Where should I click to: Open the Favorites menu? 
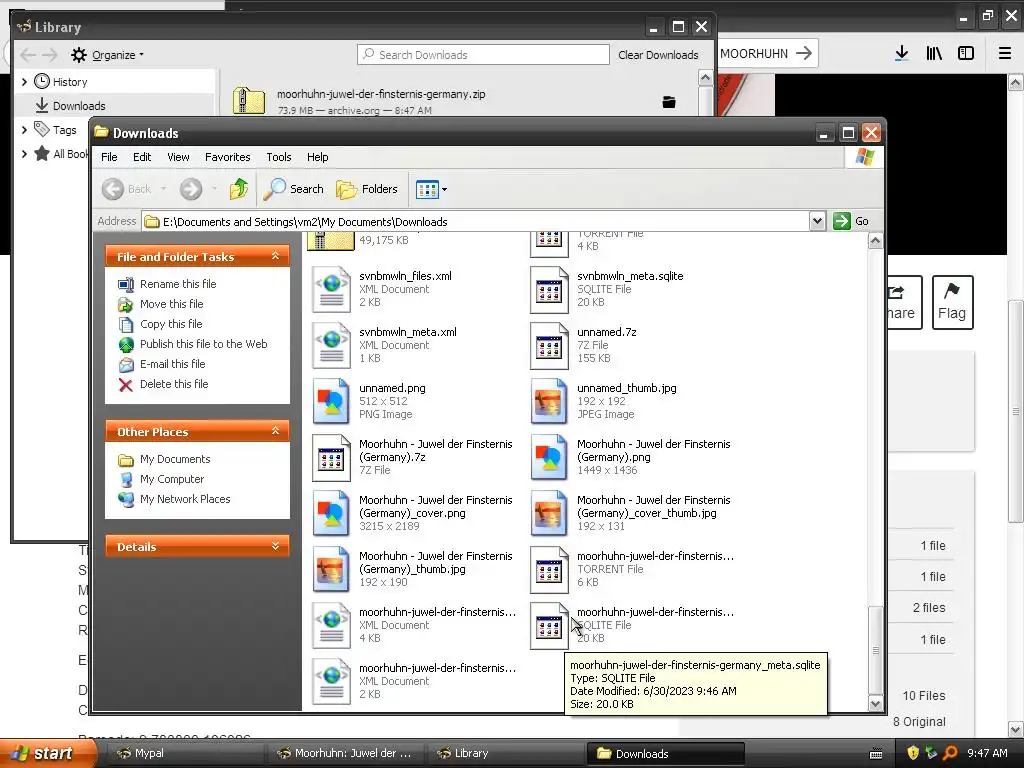227,157
